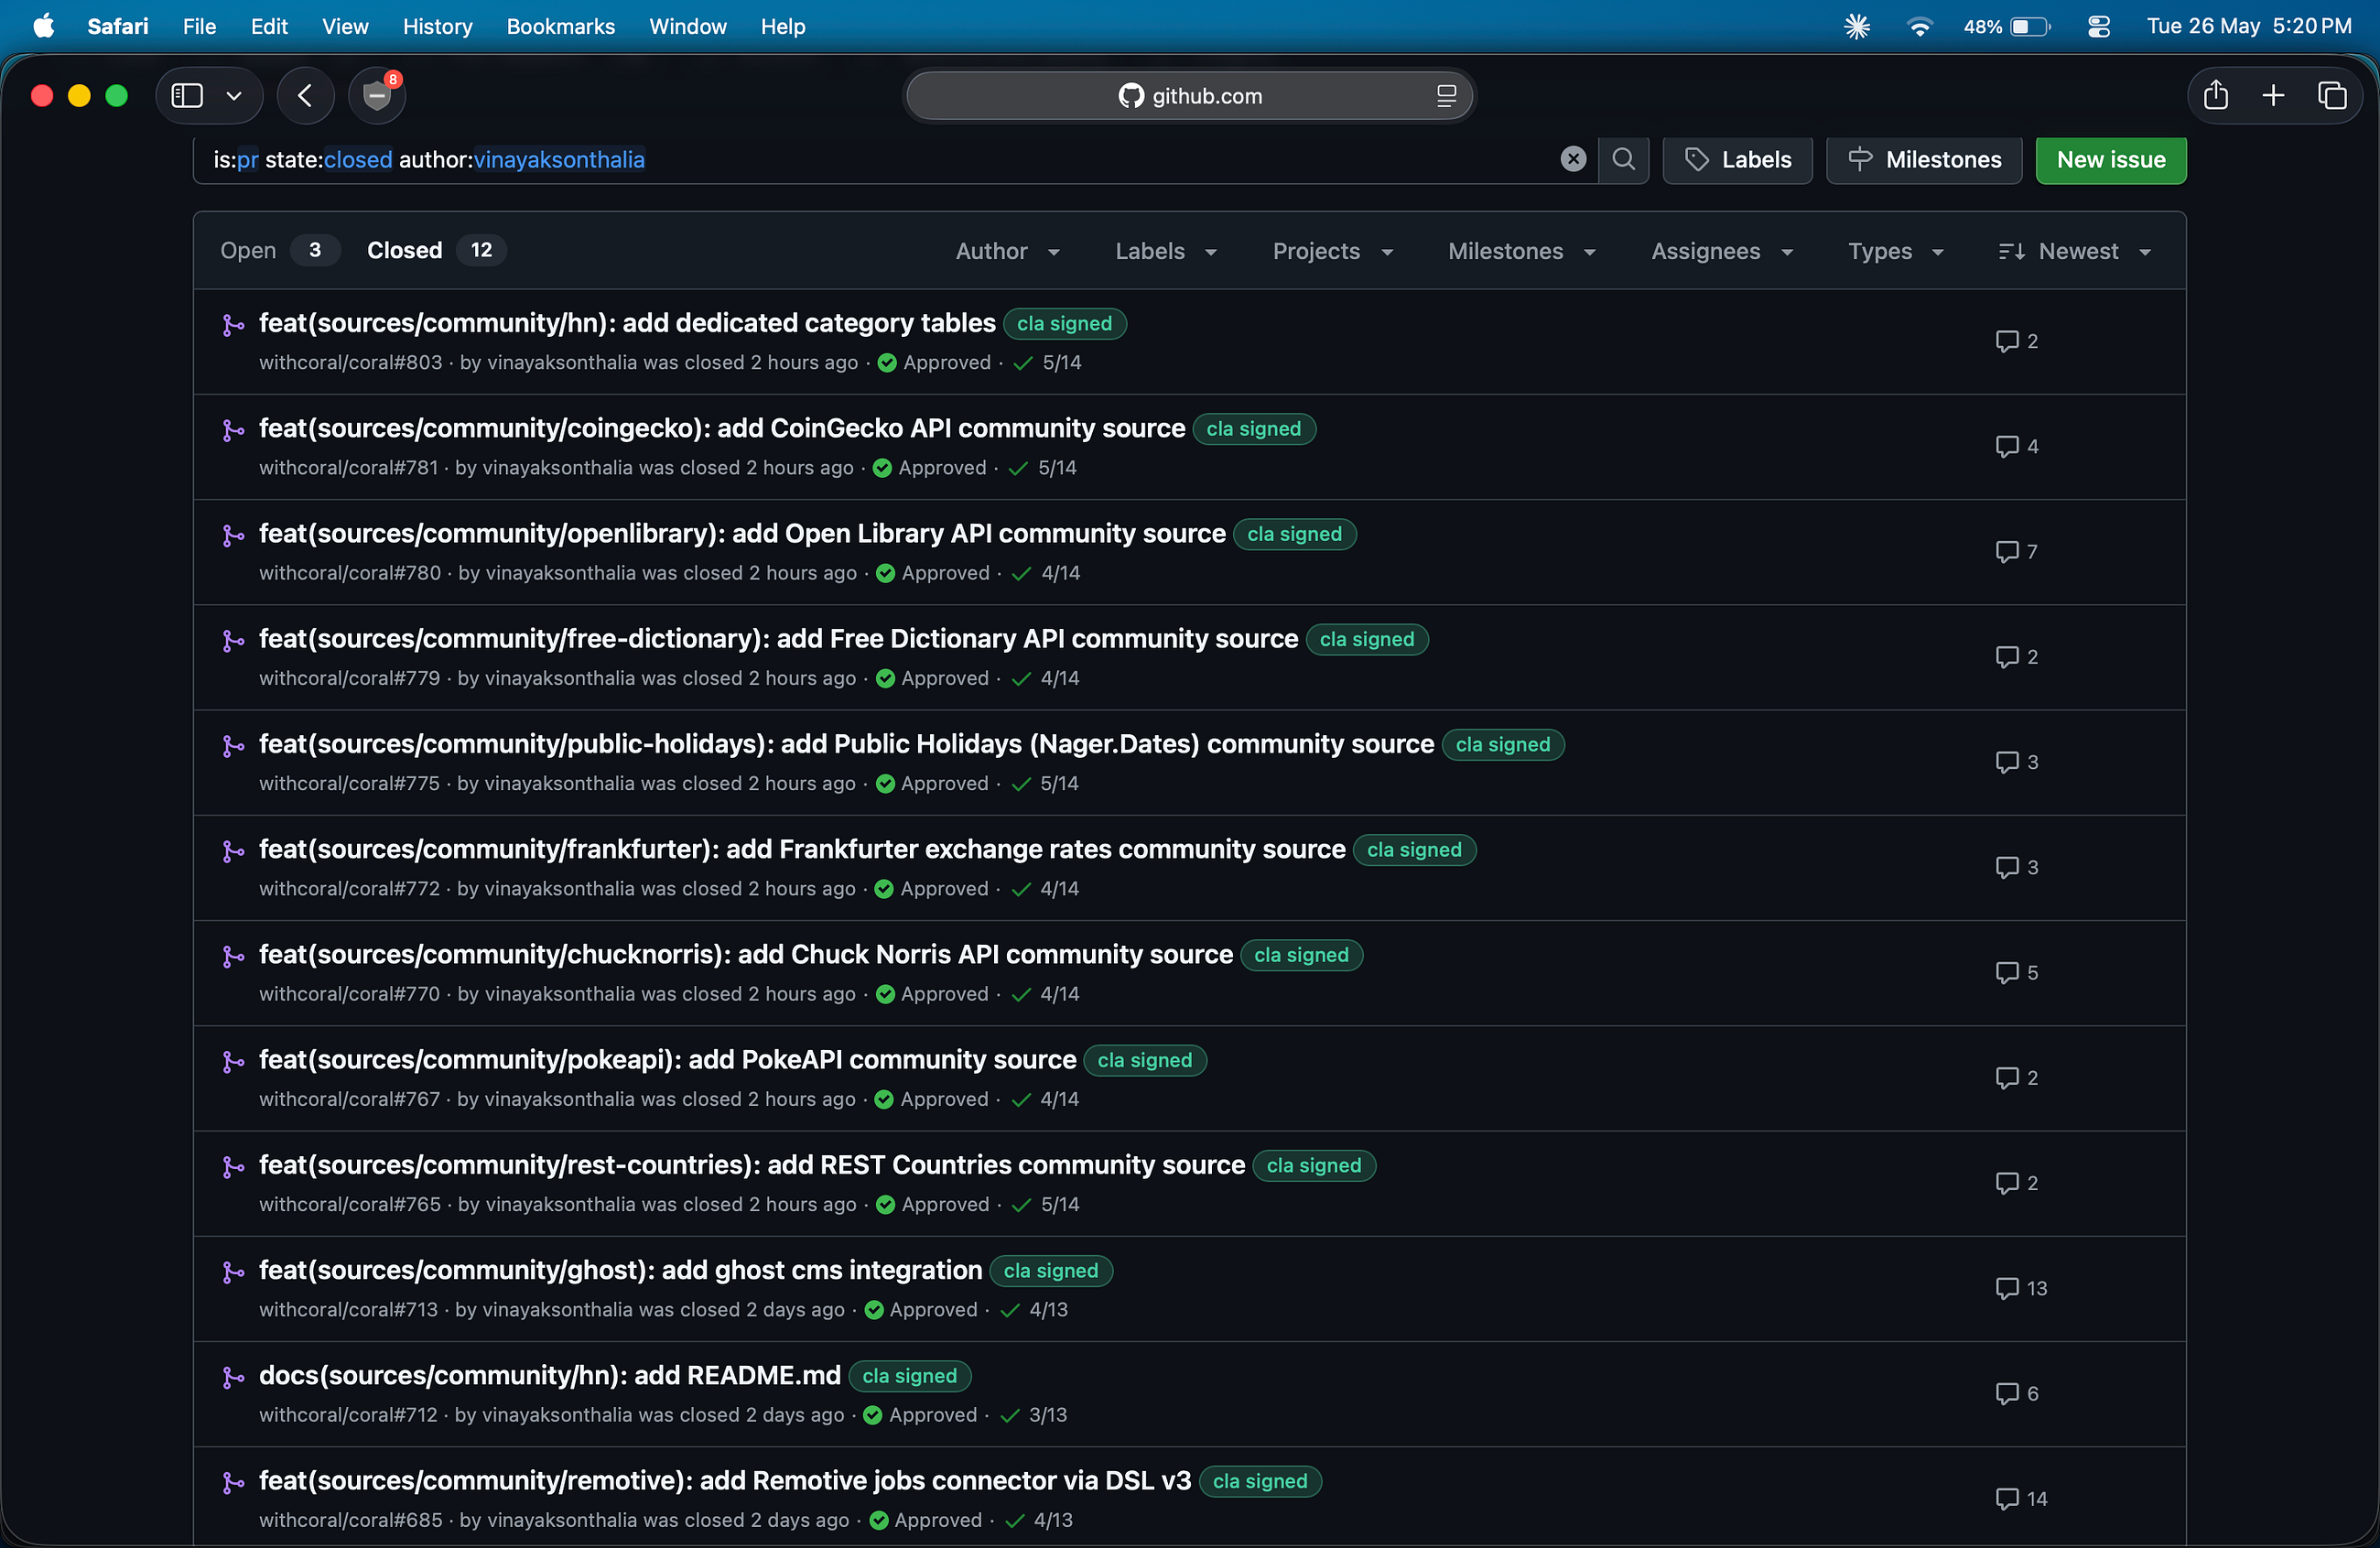Open the Remotive jobs connector PR
The image size is (2380, 1548).
(725, 1480)
